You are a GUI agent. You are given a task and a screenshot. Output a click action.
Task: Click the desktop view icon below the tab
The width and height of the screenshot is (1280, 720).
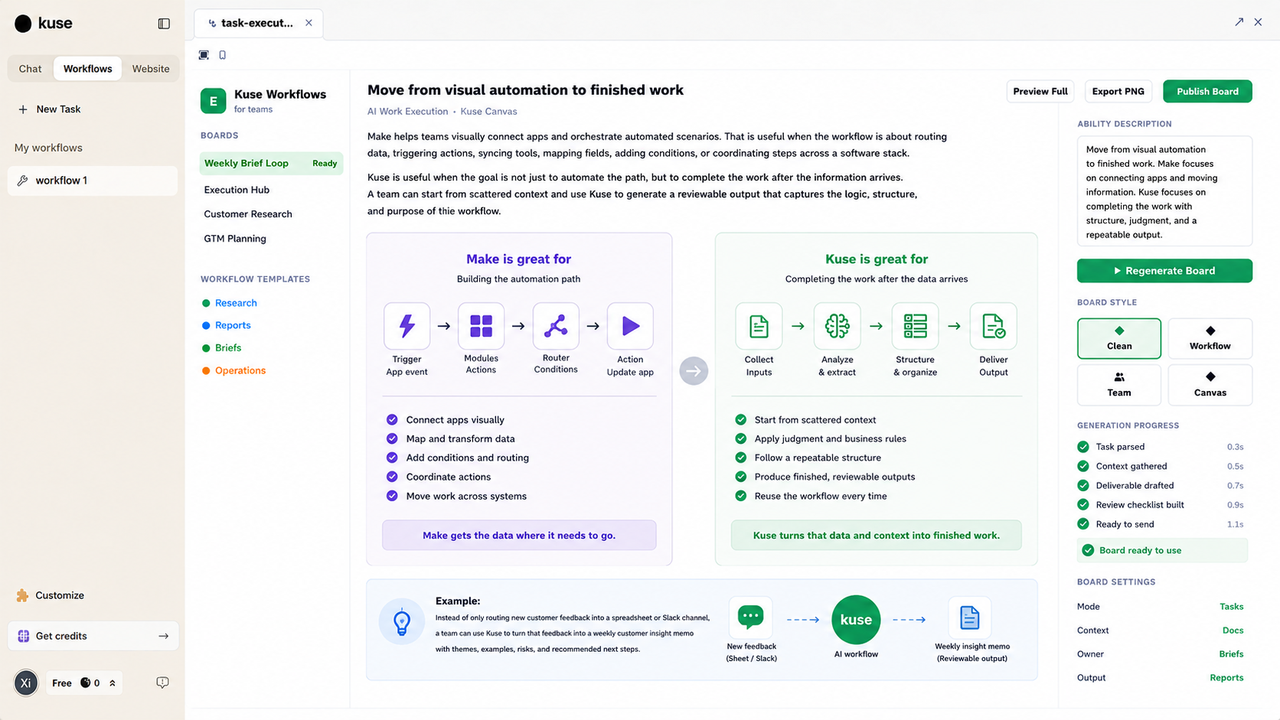click(x=204, y=55)
